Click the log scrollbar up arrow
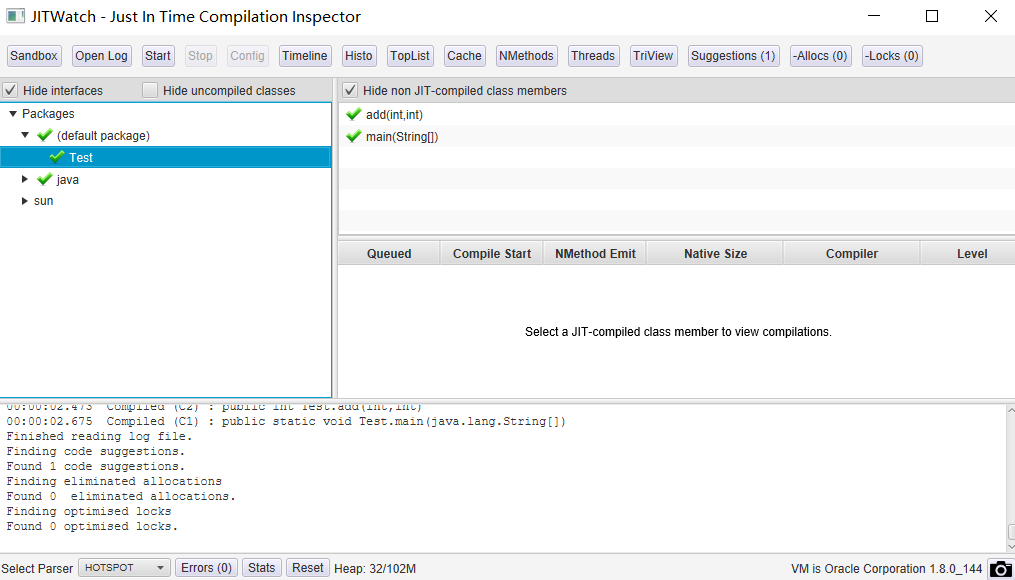The width and height of the screenshot is (1015, 580). coord(1011,409)
